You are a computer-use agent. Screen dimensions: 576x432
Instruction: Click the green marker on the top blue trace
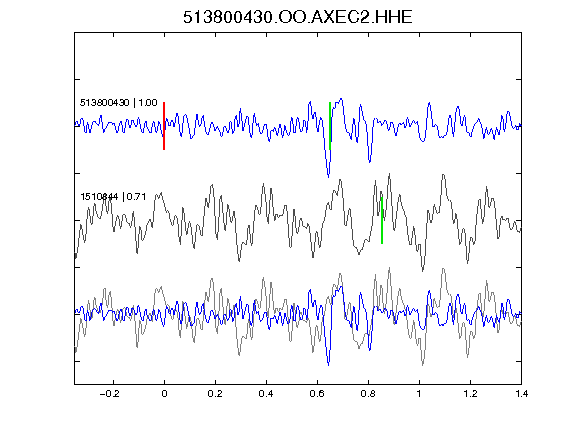click(330, 126)
